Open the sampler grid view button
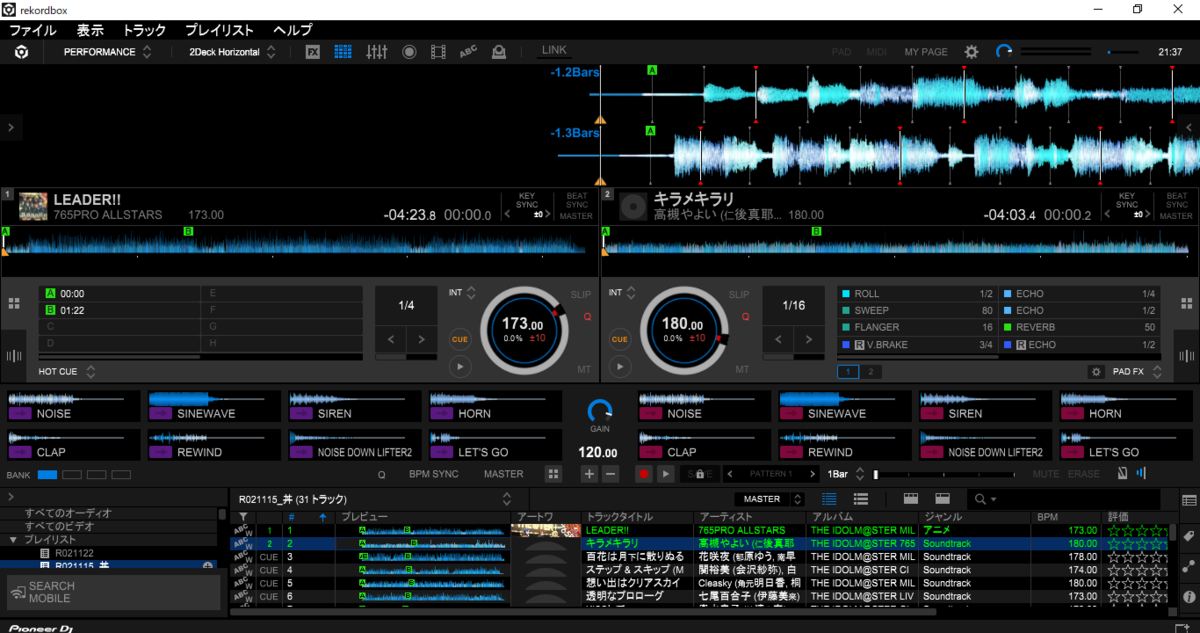The image size is (1200, 633). (553, 473)
